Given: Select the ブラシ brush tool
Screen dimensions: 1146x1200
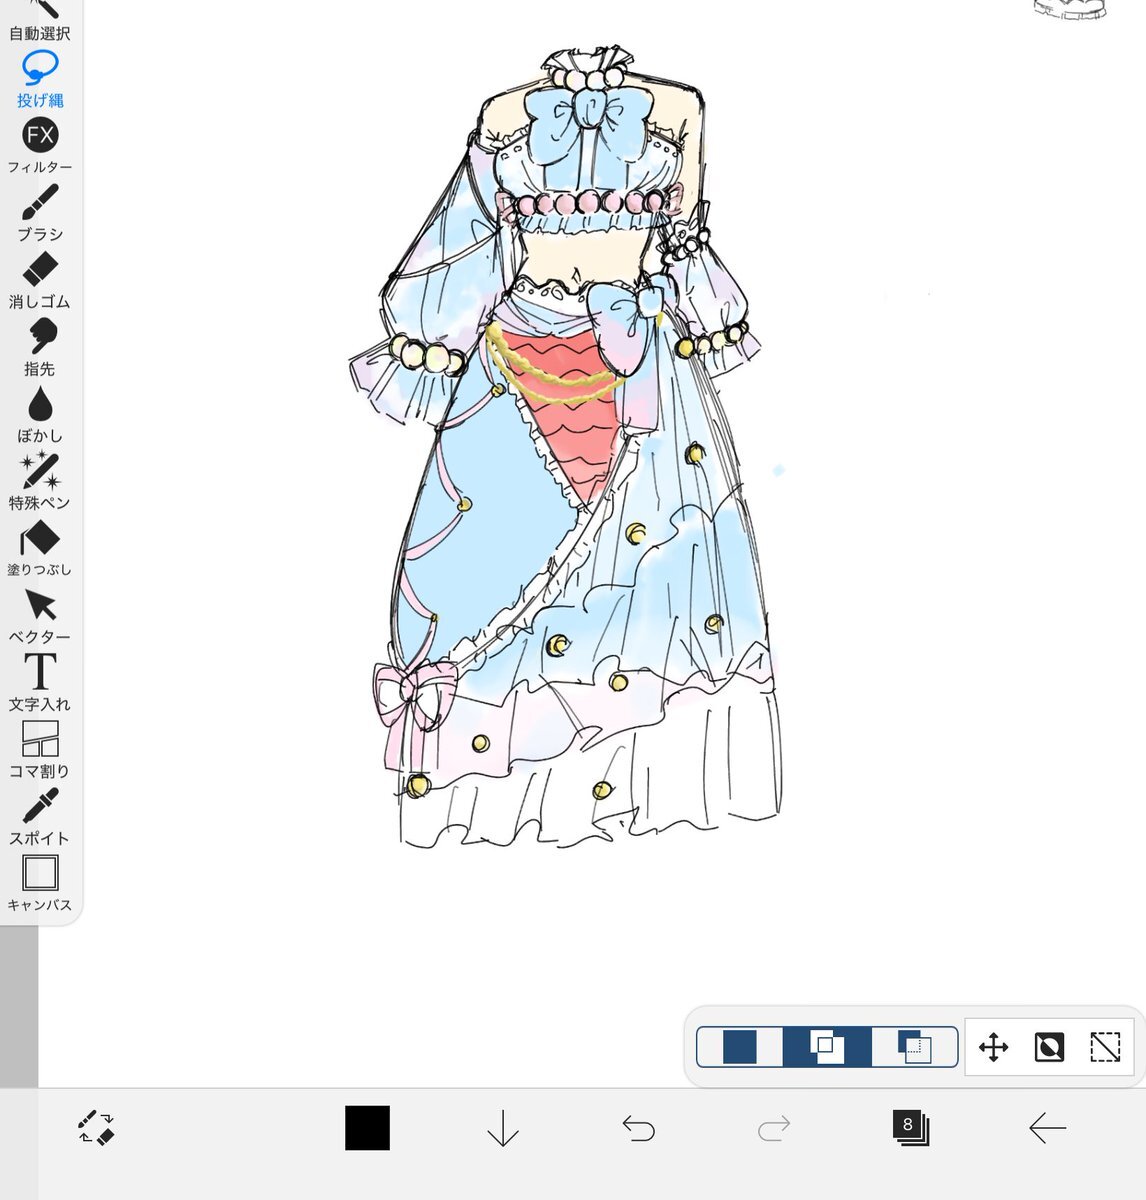Looking at the screenshot, I should [40, 213].
